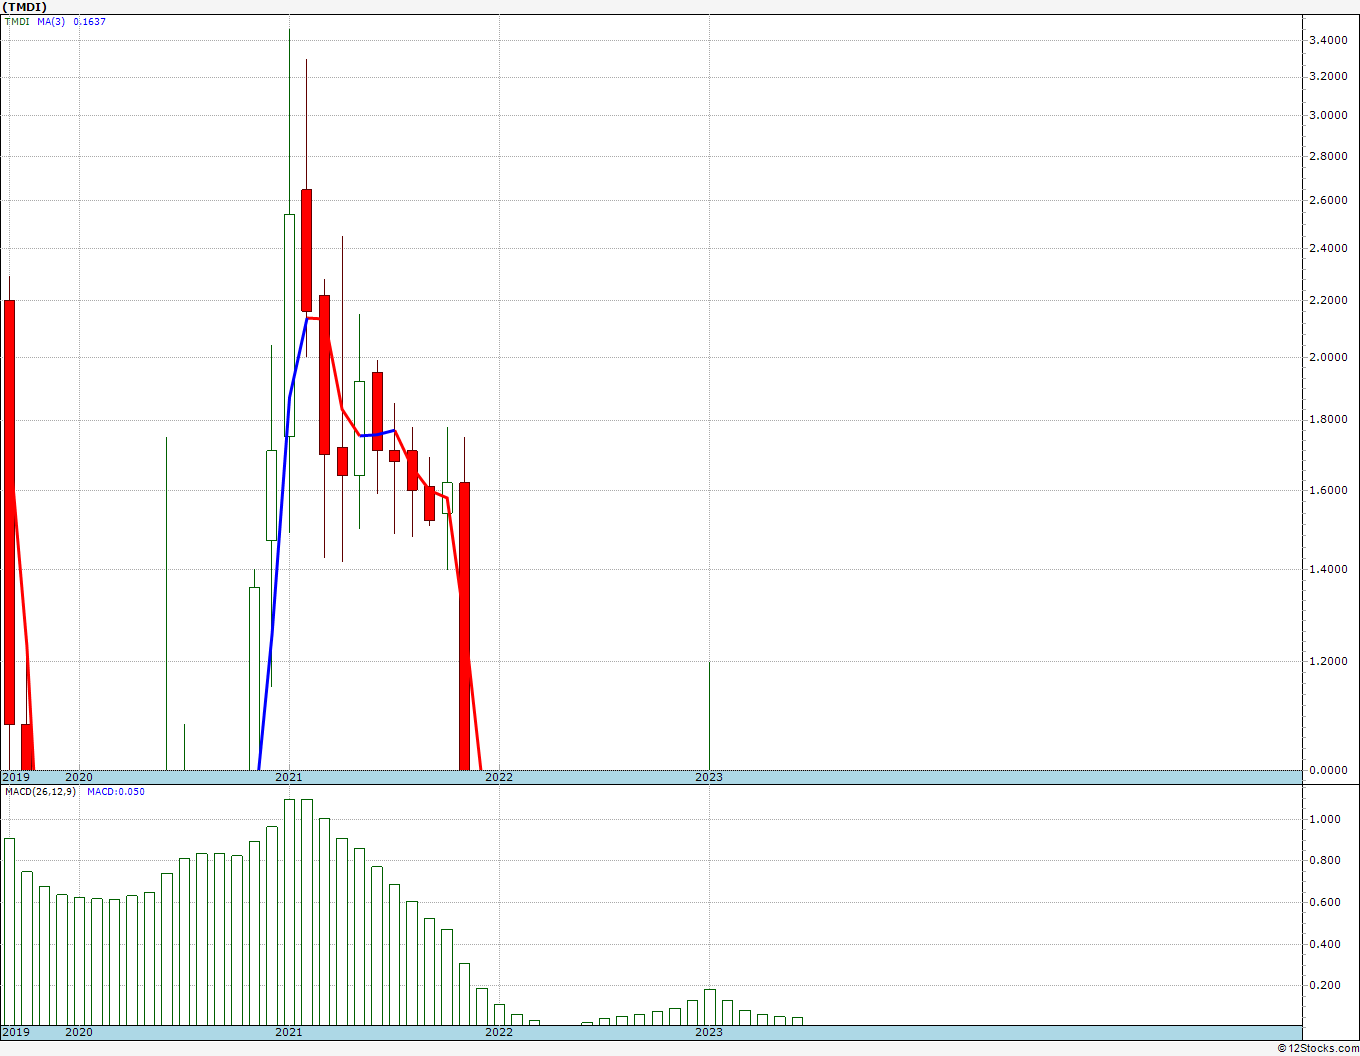Select the 2023 label on the MACD panel axis
This screenshot has height=1056, width=1360.
709,1032
